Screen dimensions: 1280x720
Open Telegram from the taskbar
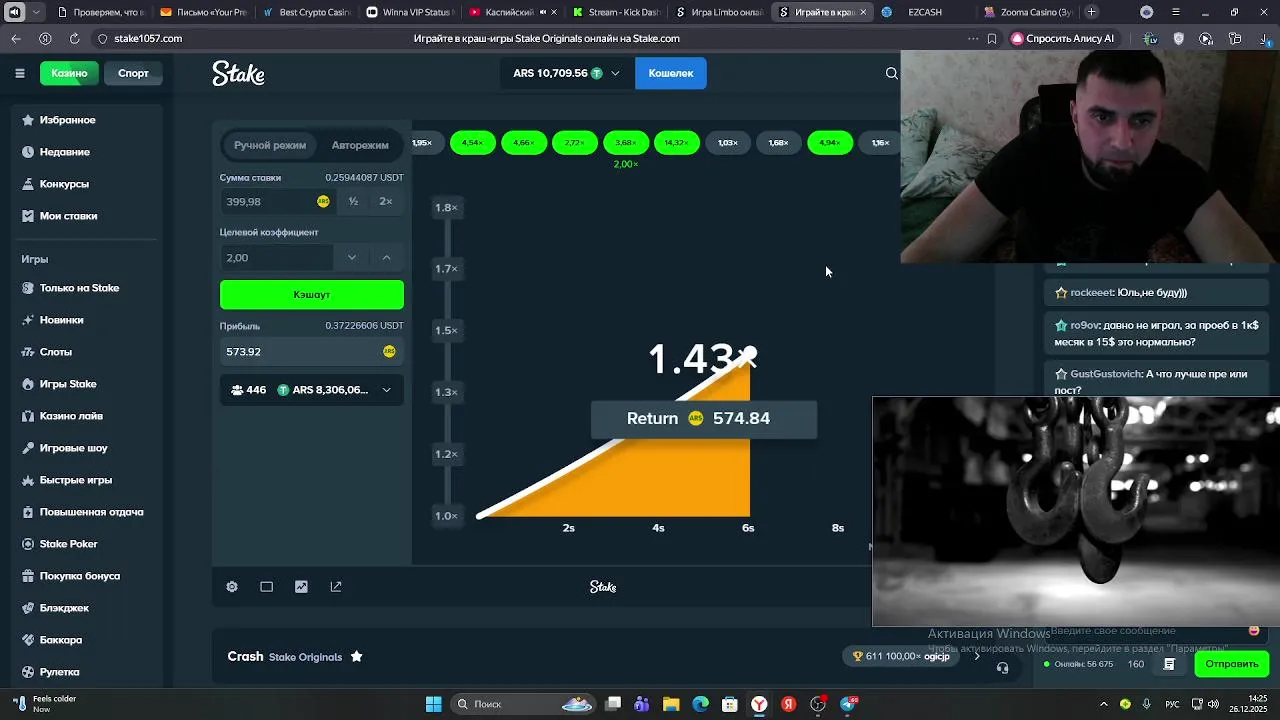[849, 704]
